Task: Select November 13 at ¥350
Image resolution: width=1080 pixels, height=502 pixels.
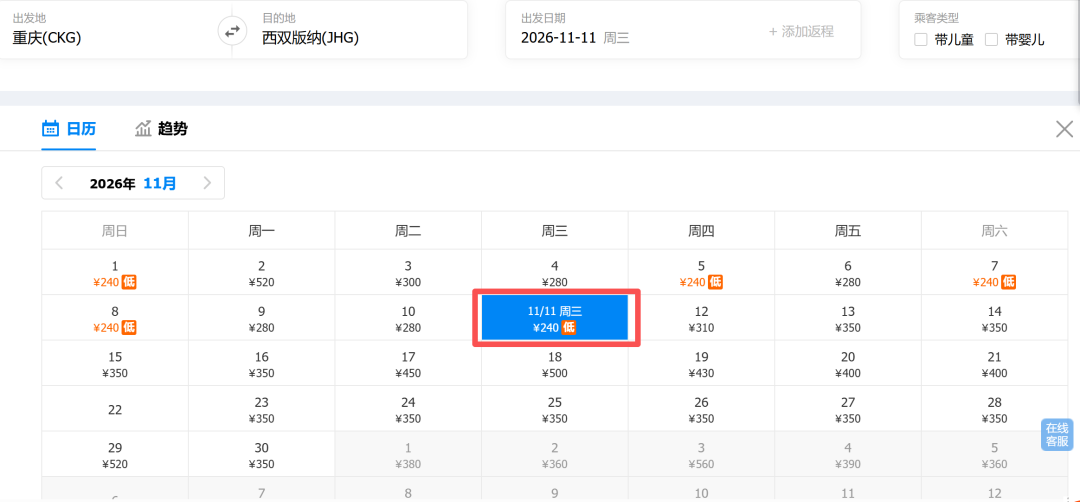Action: click(x=848, y=318)
